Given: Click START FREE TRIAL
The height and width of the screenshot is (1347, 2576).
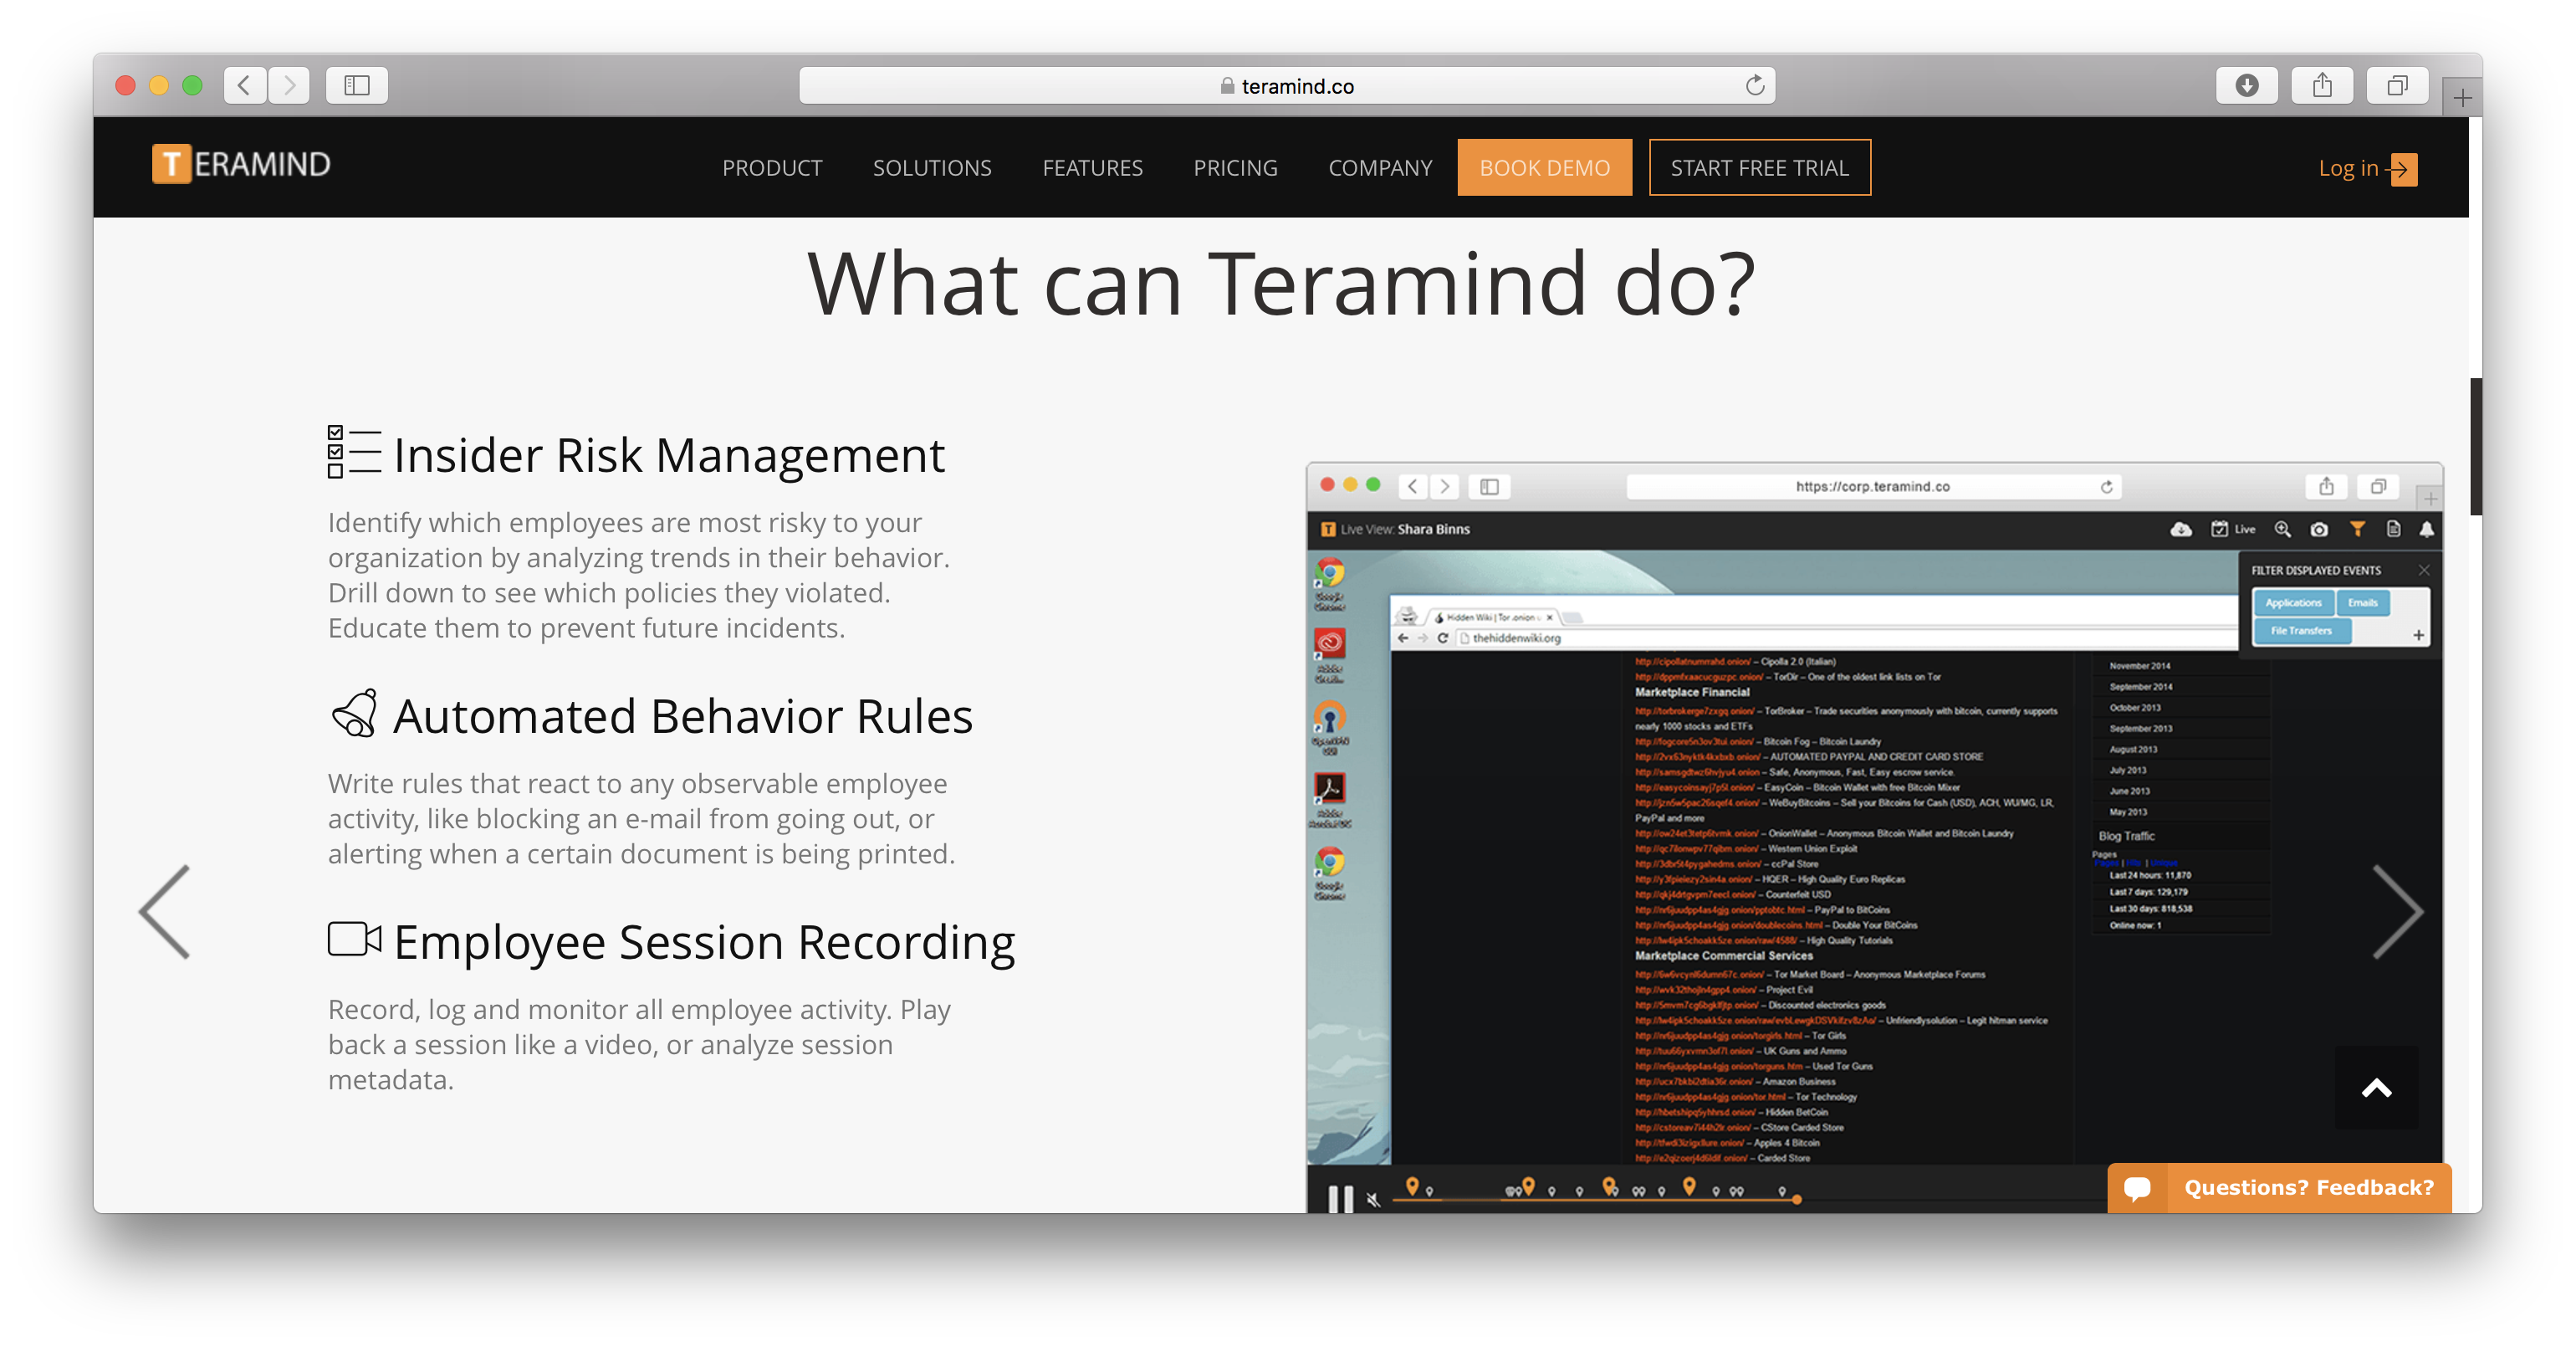Looking at the screenshot, I should click(x=1759, y=167).
